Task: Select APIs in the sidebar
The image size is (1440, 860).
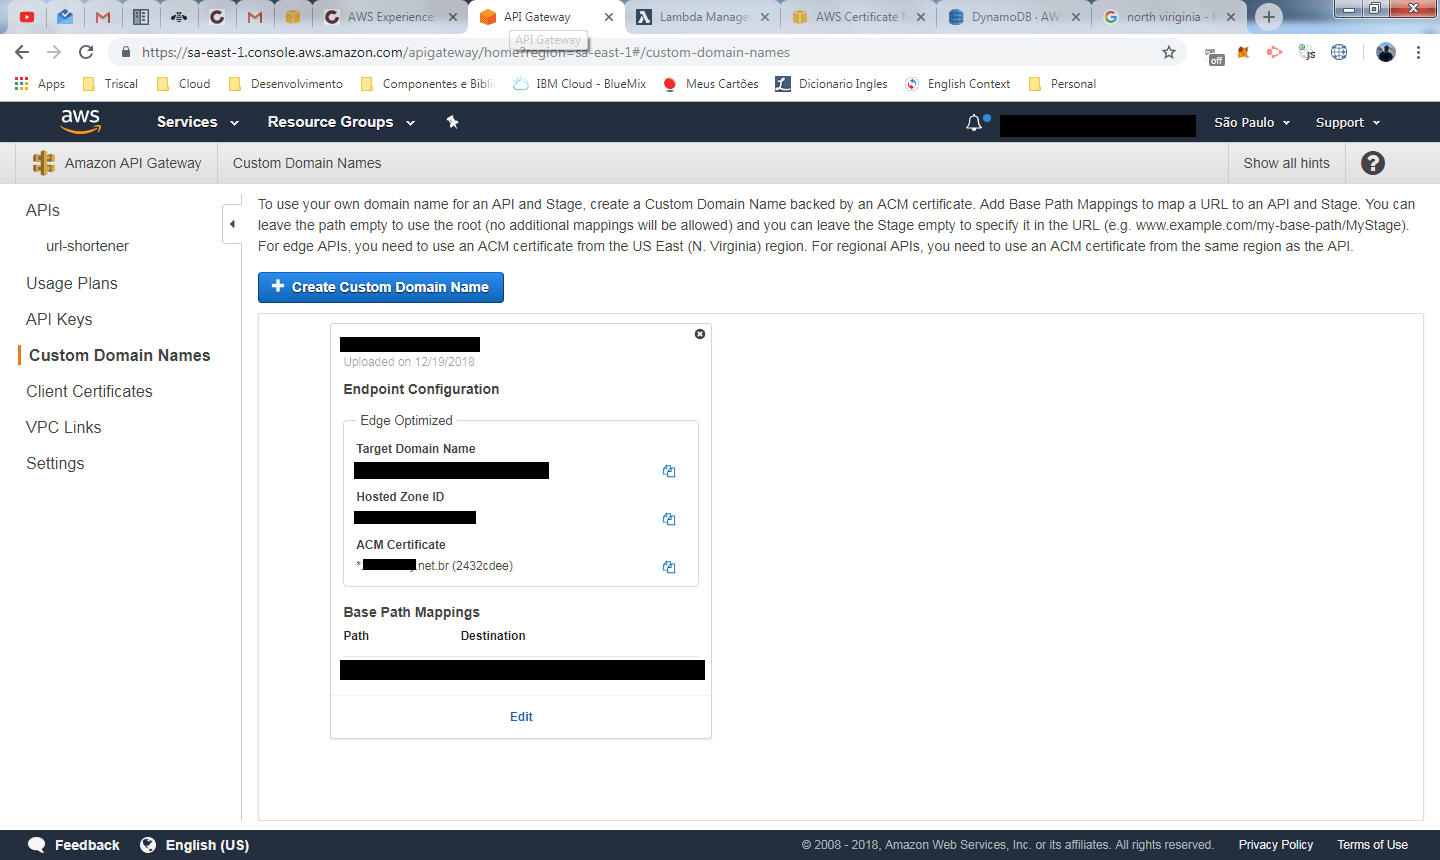Action: [x=43, y=210]
